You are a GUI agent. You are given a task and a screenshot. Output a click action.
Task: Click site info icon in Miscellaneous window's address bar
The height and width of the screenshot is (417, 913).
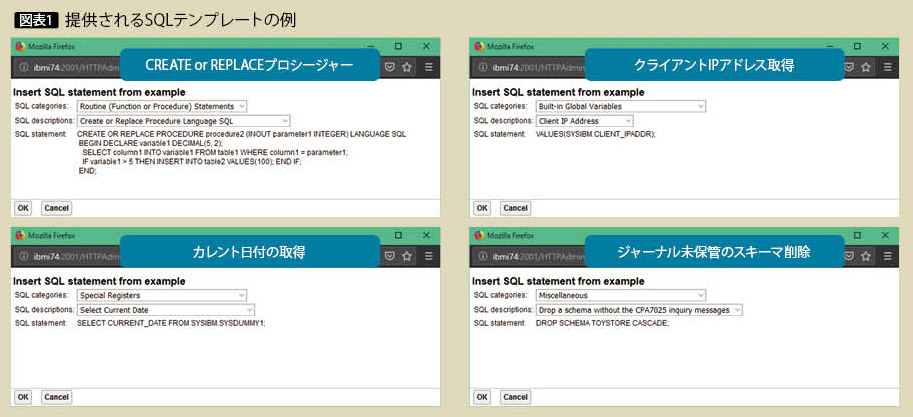click(482, 256)
